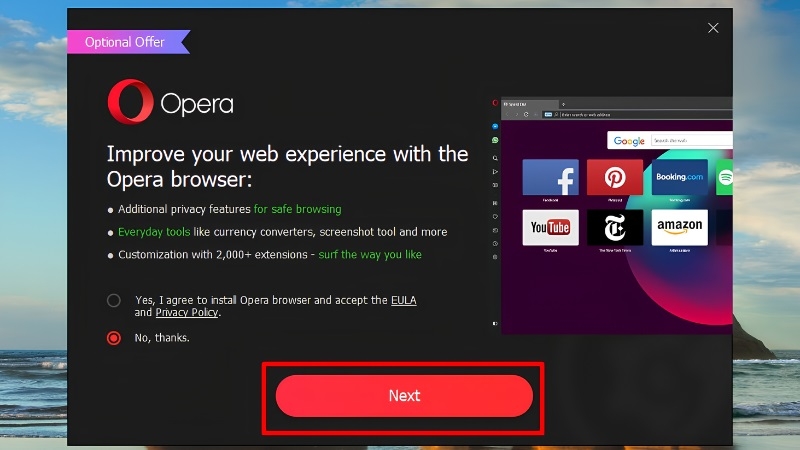Screen dimensions: 800x450
Task: Select the 'No, thanks' radio button
Action: (x=114, y=338)
